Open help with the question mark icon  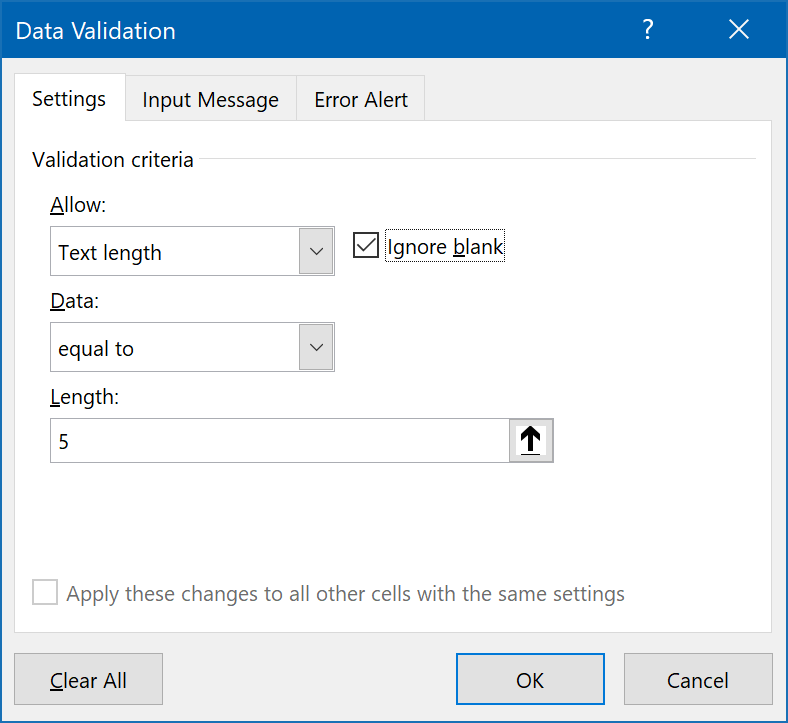[x=648, y=30]
